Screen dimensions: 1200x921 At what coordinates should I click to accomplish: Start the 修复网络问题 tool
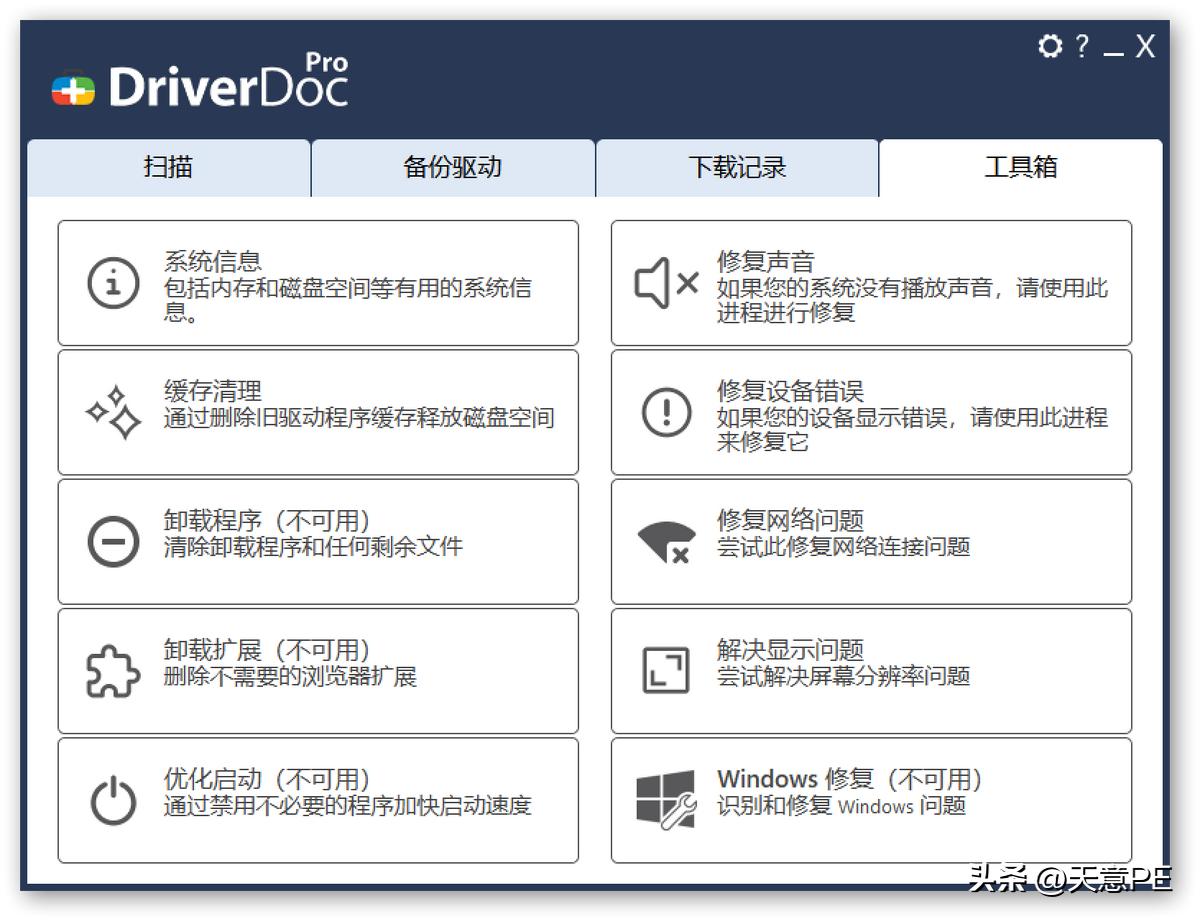[x=871, y=541]
